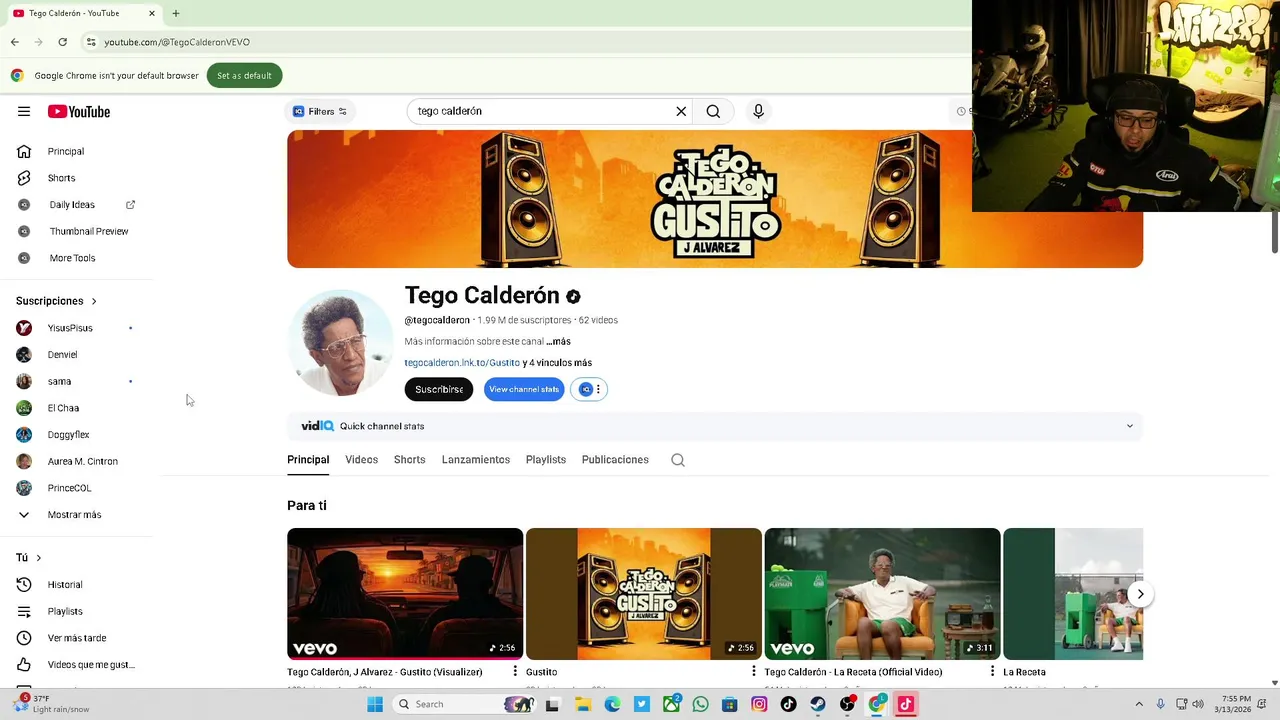
Task: Show hidden system tray icons
Action: point(1139,704)
